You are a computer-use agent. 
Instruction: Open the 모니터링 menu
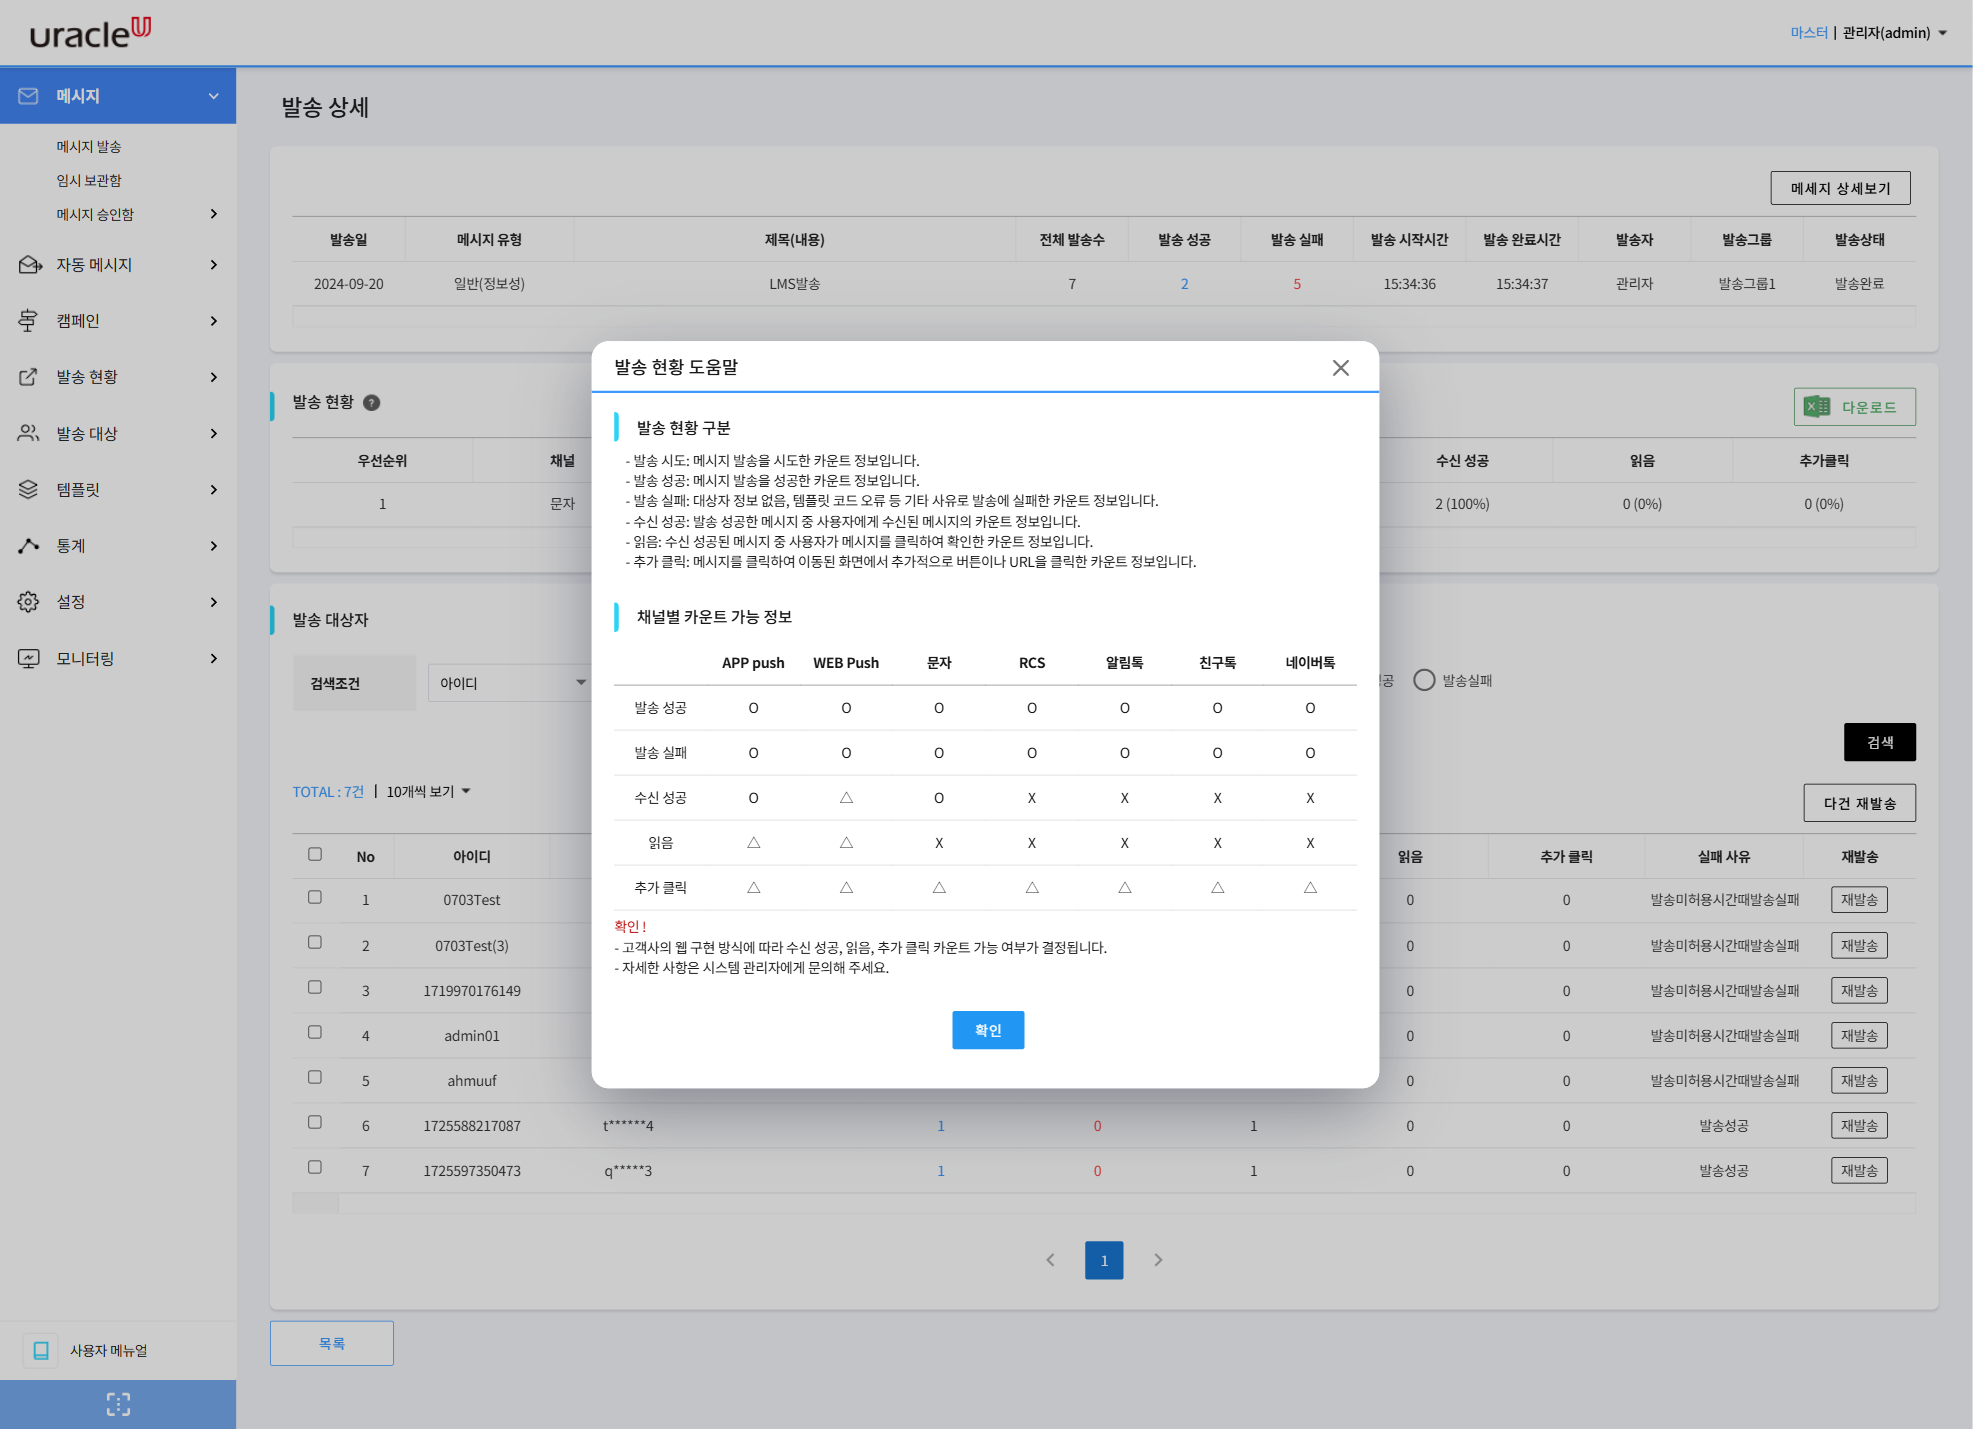[118, 659]
